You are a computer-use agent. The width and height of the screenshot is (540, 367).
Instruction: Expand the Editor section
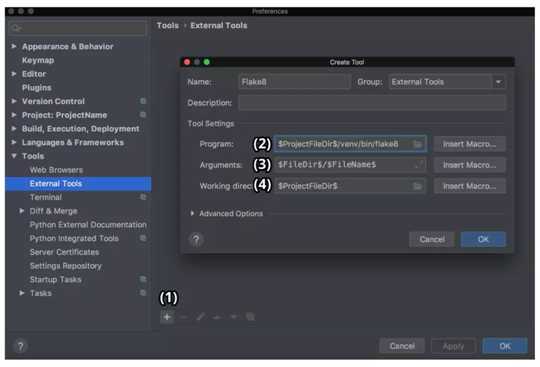point(14,74)
